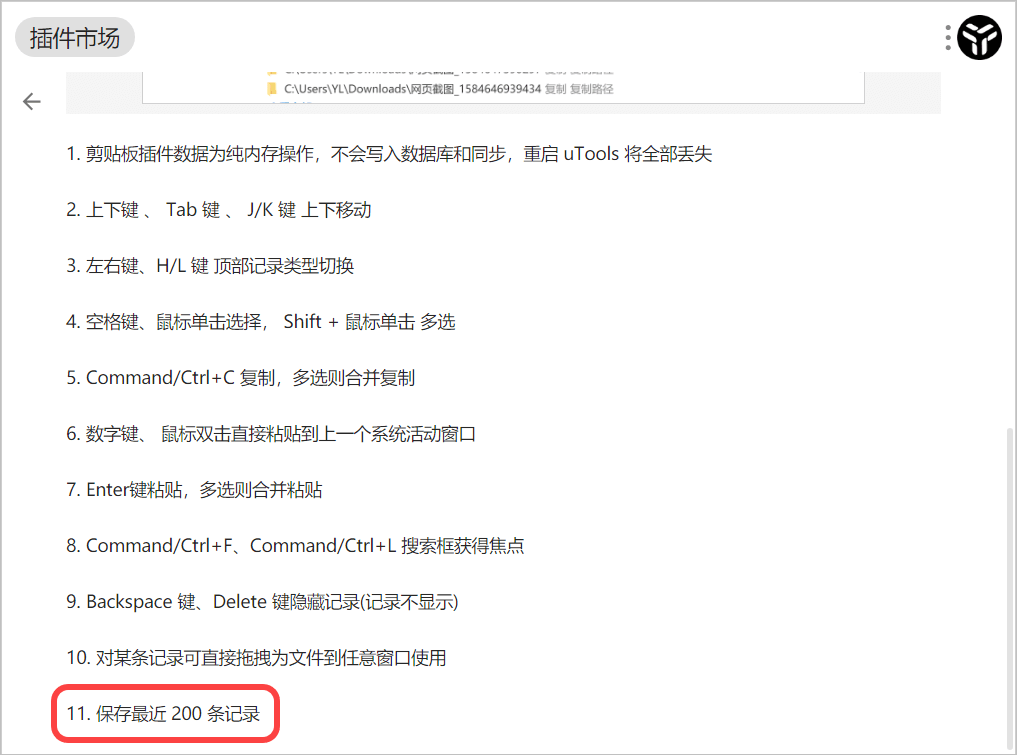Click item 6 about 数字键 paste
1017x755 pixels.
coord(271,433)
